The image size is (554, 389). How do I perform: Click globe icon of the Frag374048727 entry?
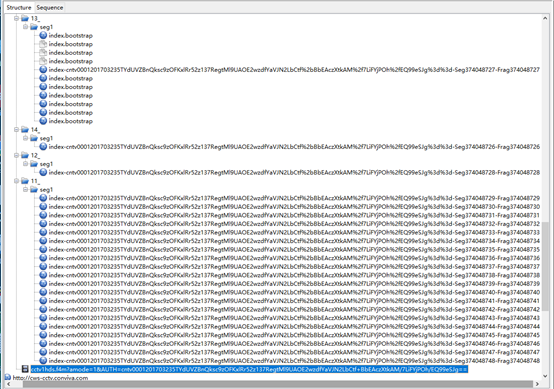[x=43, y=70]
